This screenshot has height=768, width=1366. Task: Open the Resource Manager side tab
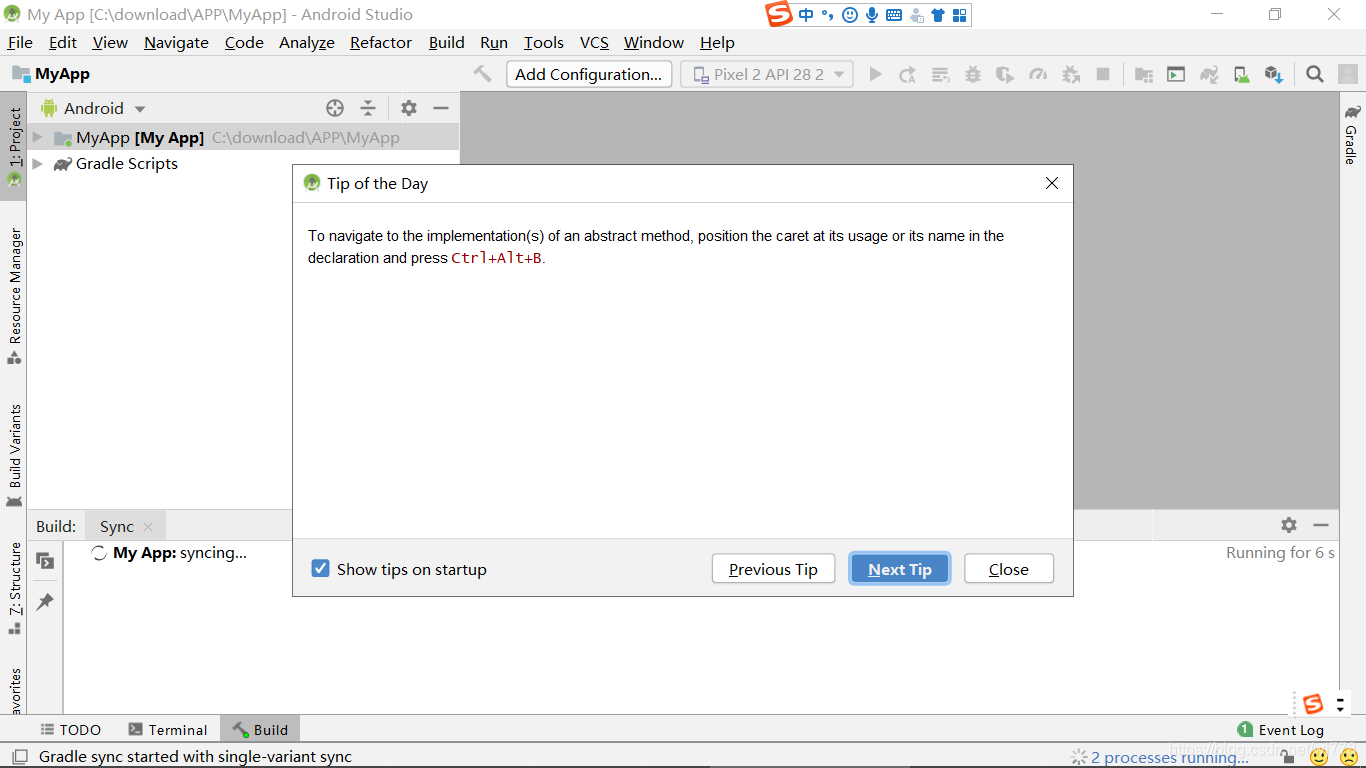pyautogui.click(x=14, y=296)
